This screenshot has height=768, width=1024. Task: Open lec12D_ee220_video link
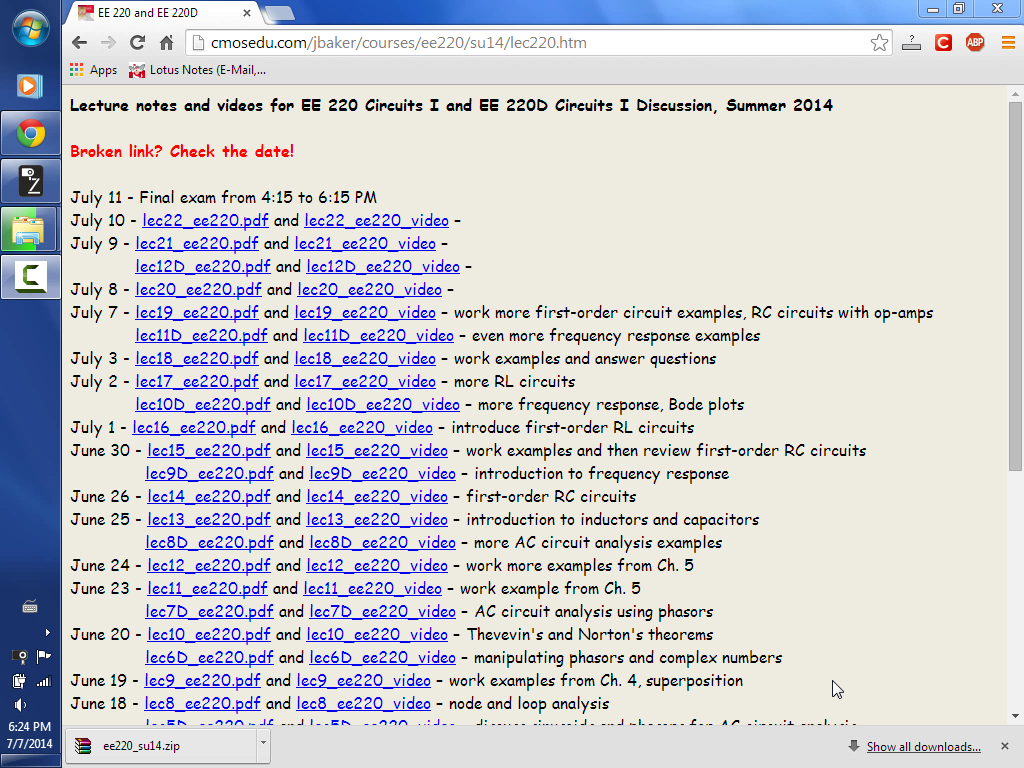coord(383,266)
